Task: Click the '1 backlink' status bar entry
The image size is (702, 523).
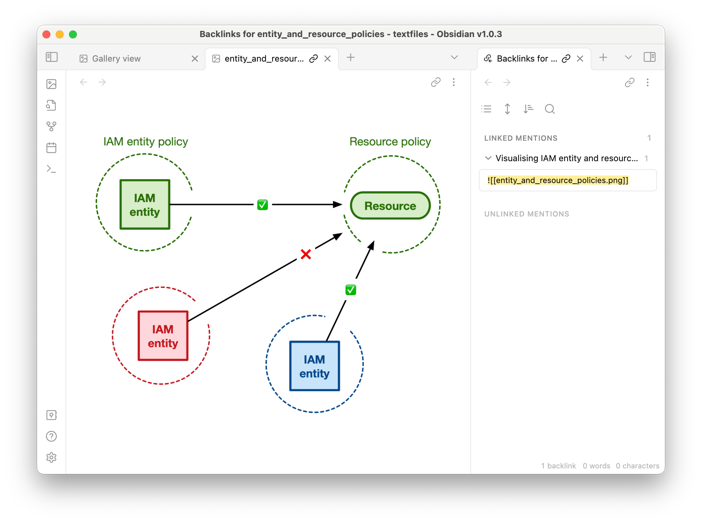Action: click(x=558, y=466)
